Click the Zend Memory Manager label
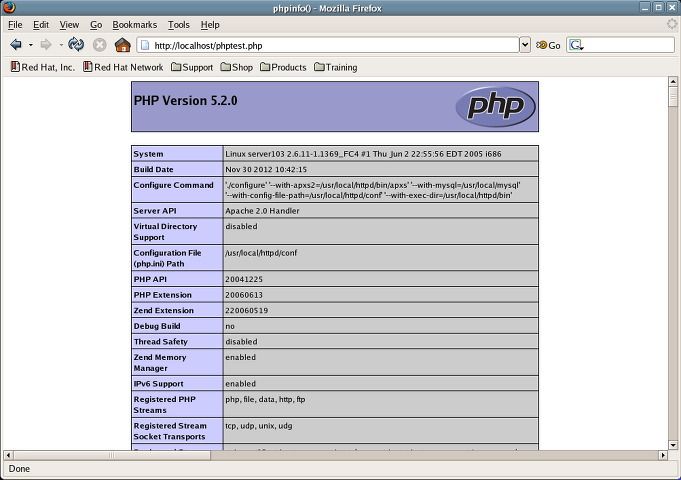This screenshot has width=681, height=480. click(x=159, y=363)
